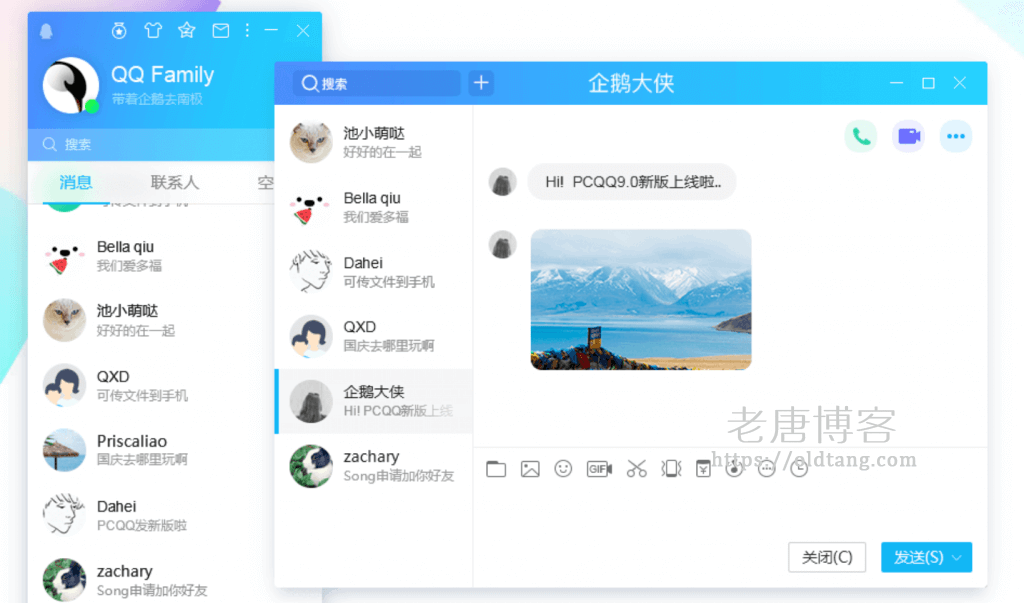The height and width of the screenshot is (603, 1024).
Task: View message history with the clock icon
Action: pos(797,468)
